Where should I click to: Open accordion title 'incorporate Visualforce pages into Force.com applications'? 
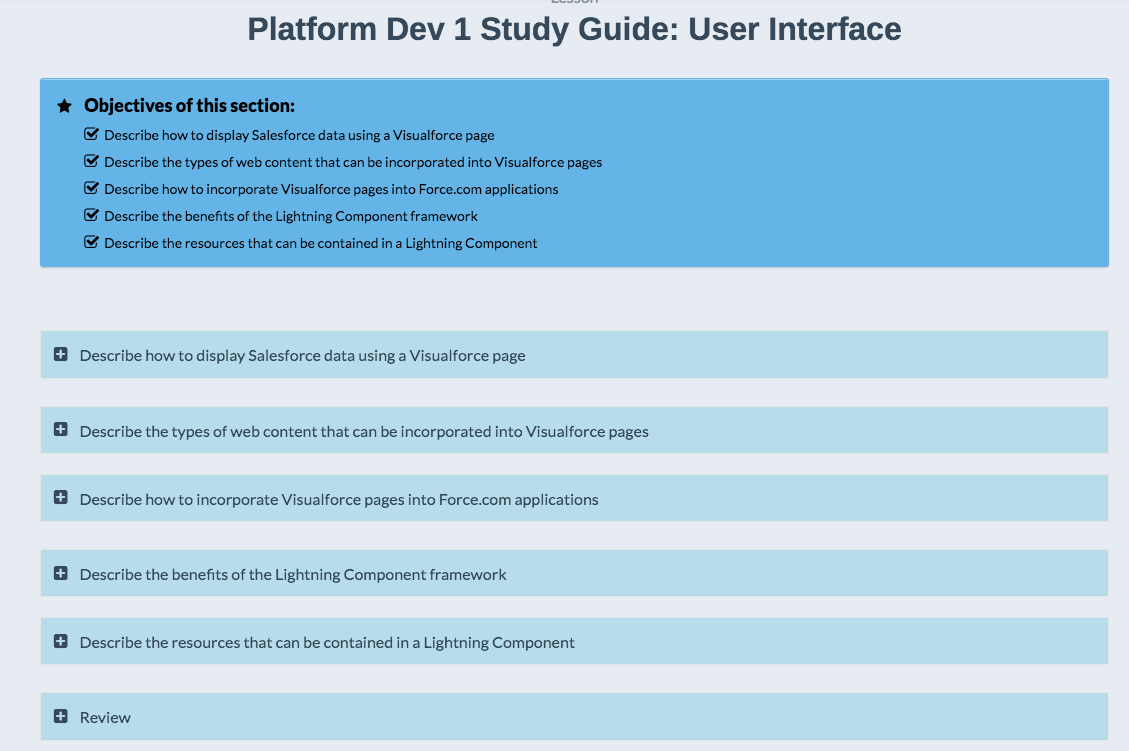pyautogui.click(x=338, y=500)
